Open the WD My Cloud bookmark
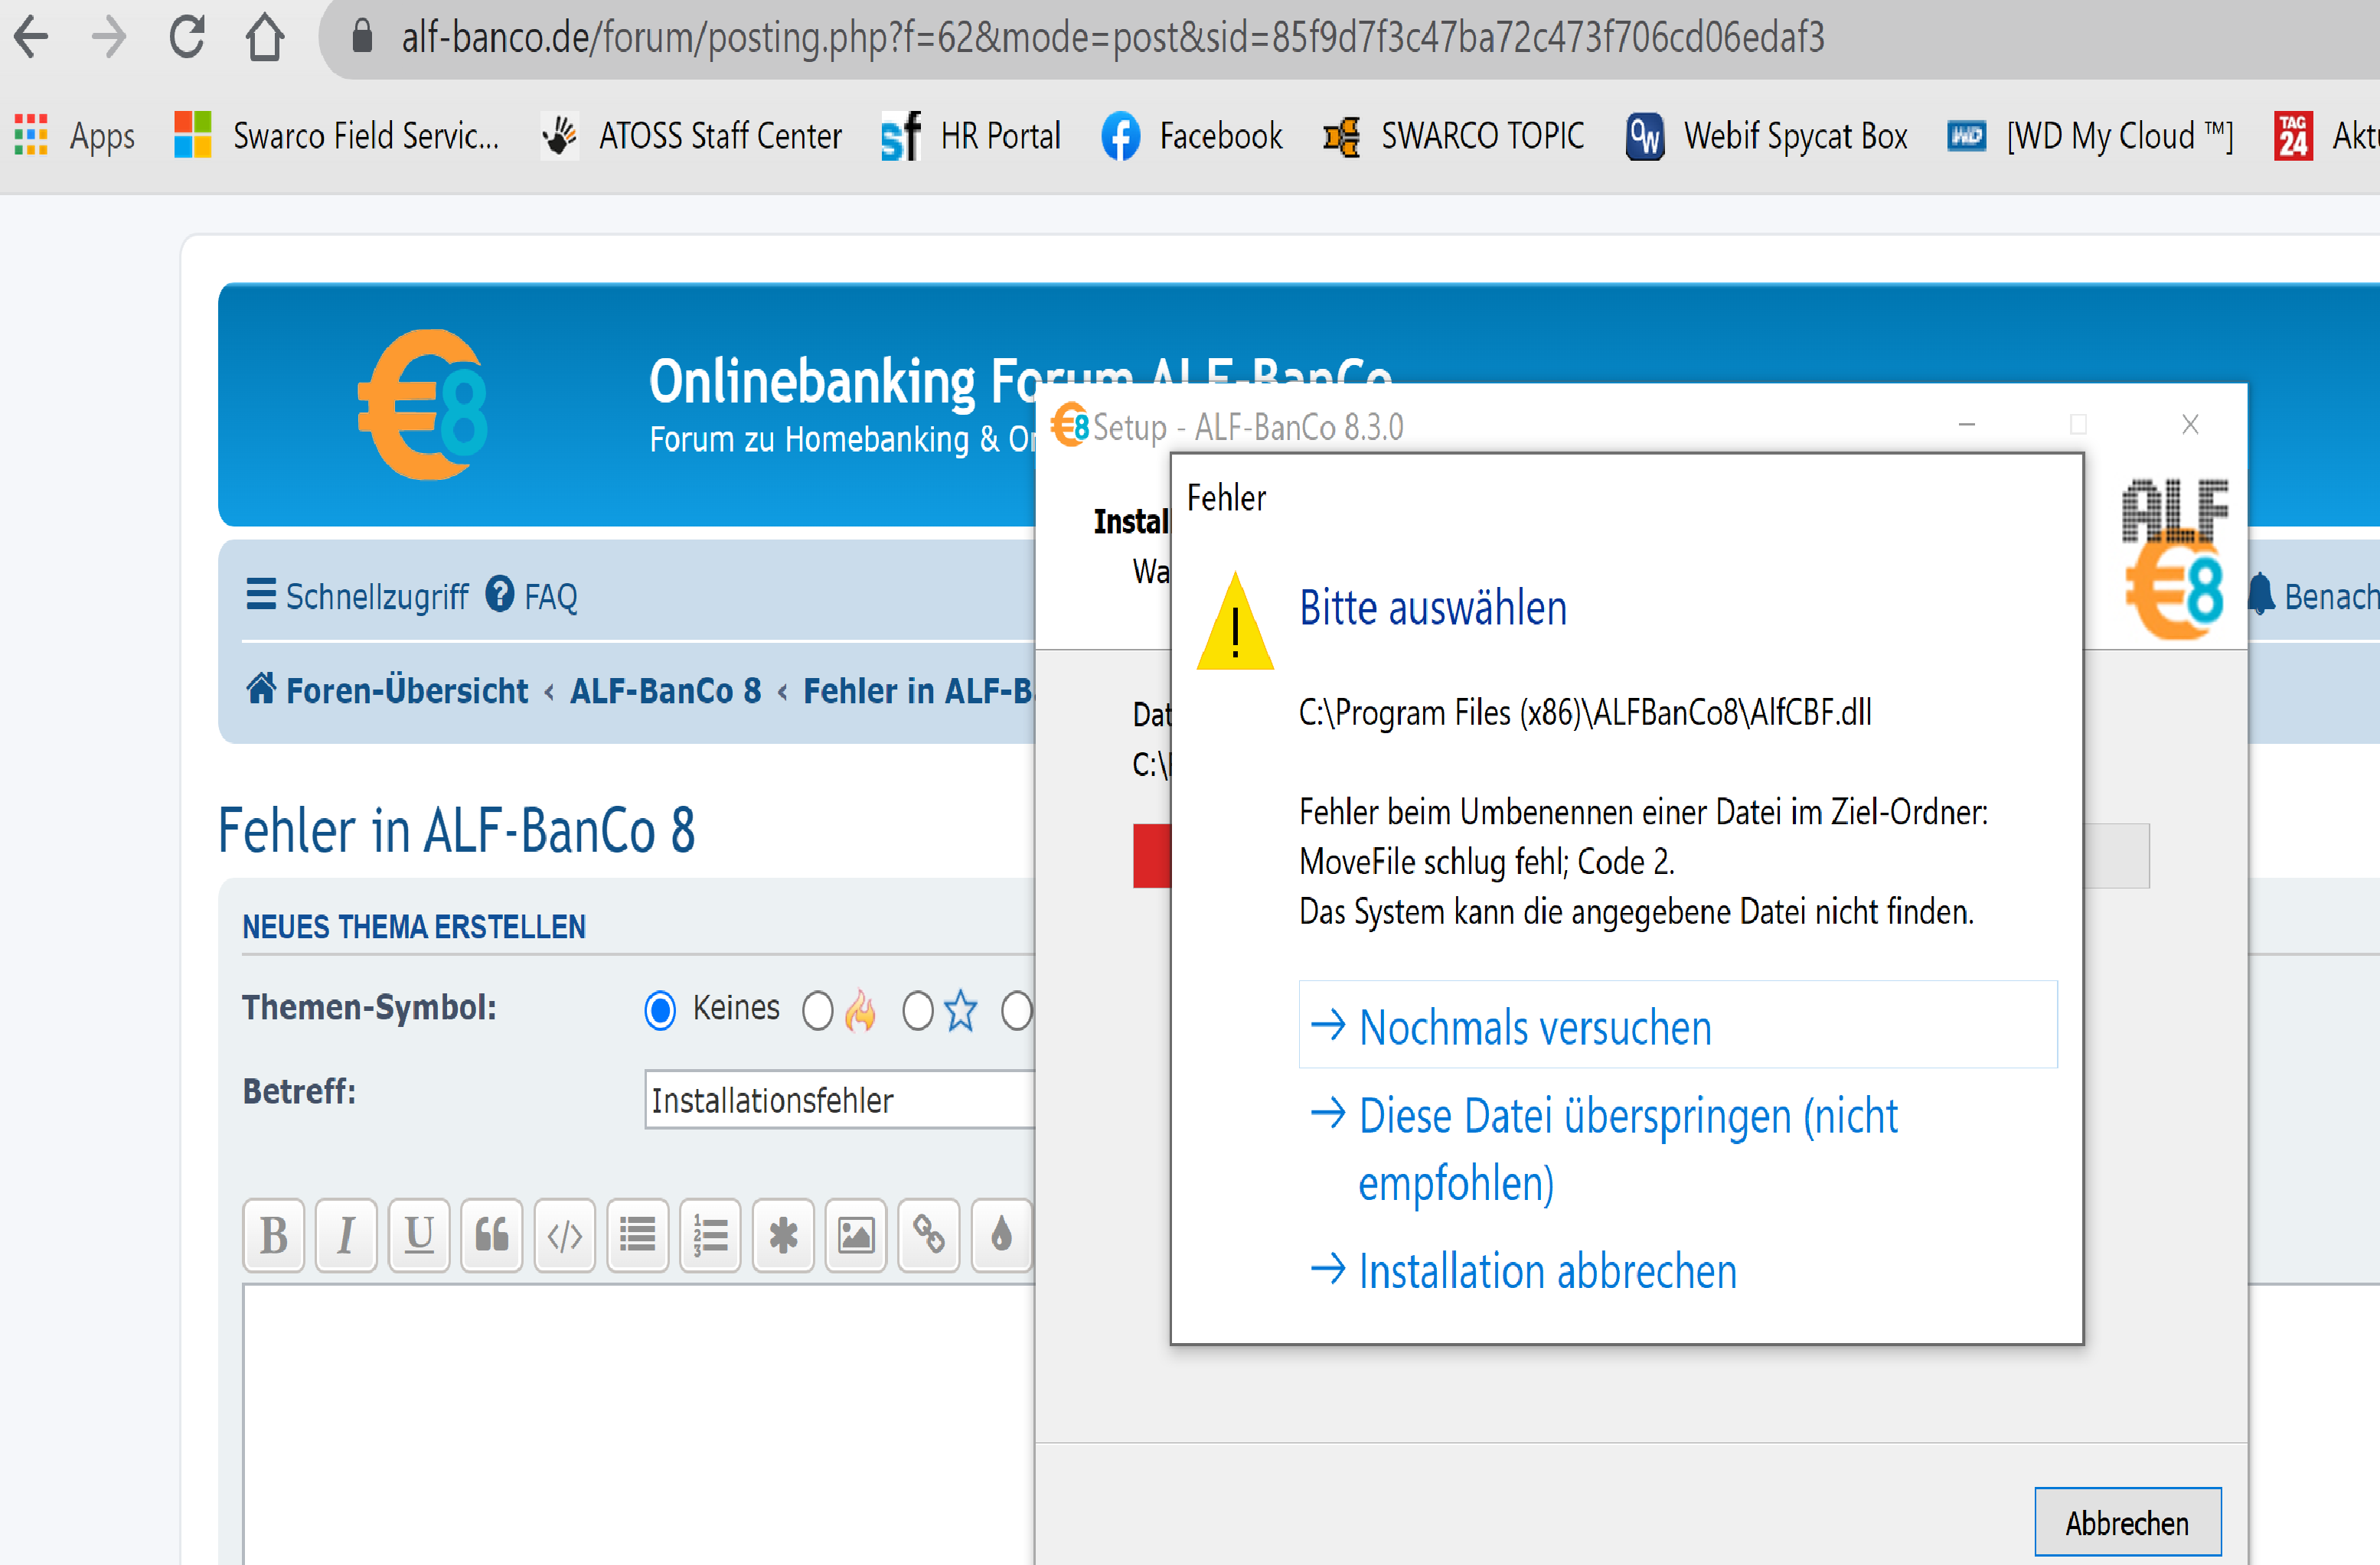This screenshot has height=1565, width=2380. 2090,135
